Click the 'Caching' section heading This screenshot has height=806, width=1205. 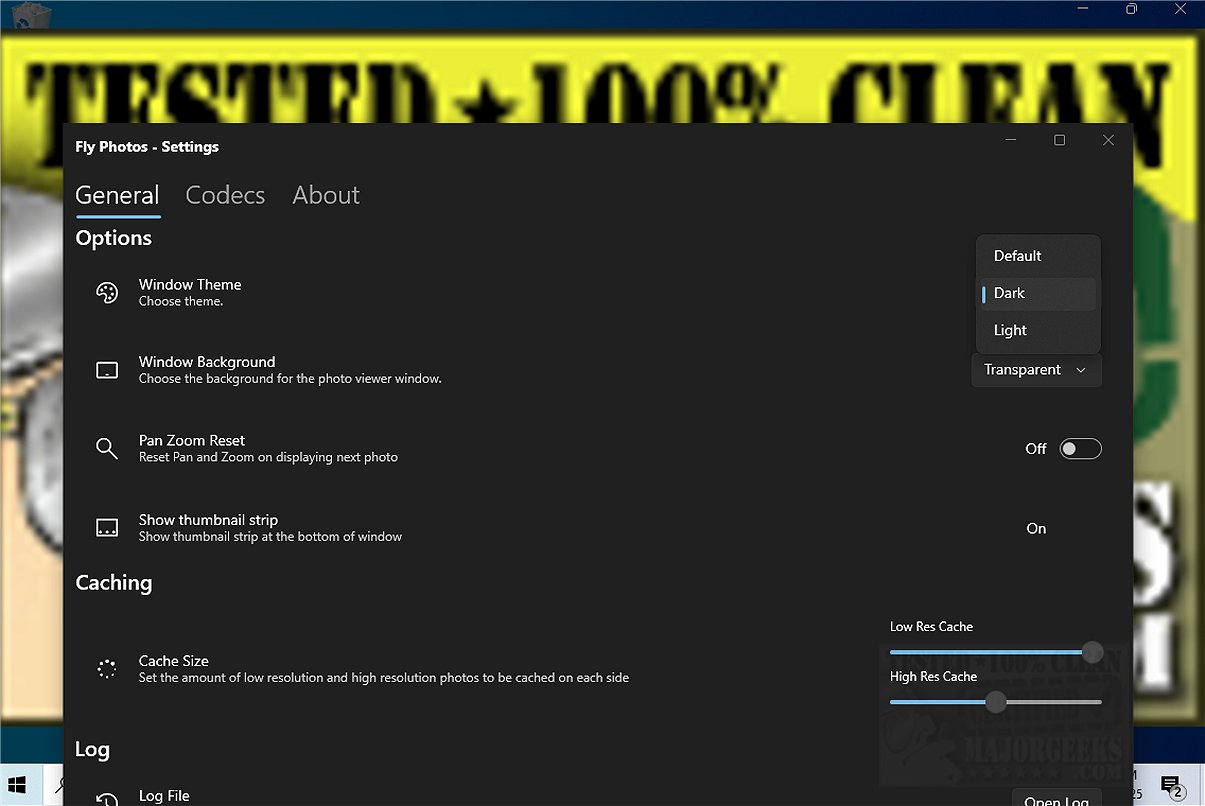[x=114, y=583]
